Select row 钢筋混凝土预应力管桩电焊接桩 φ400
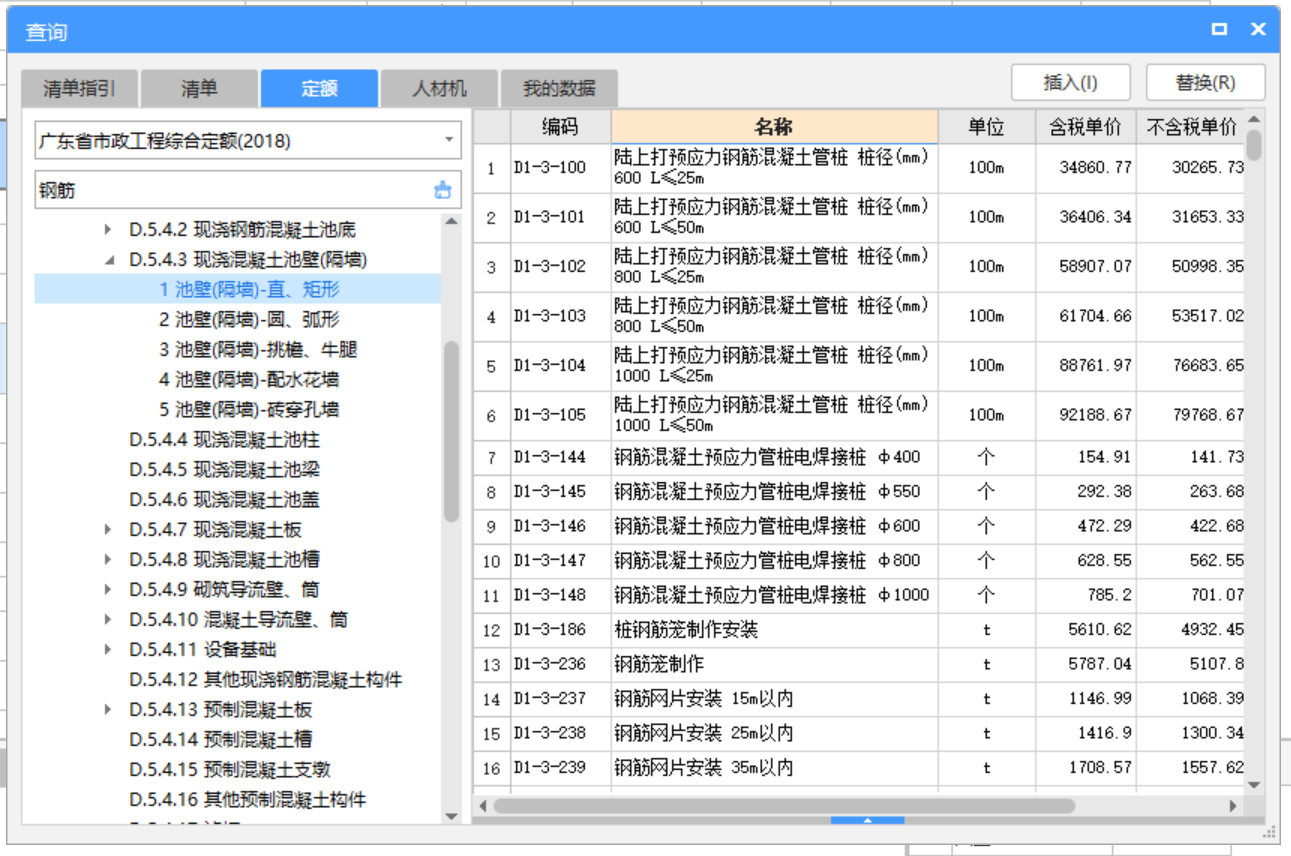1291x856 pixels. pyautogui.click(x=774, y=458)
